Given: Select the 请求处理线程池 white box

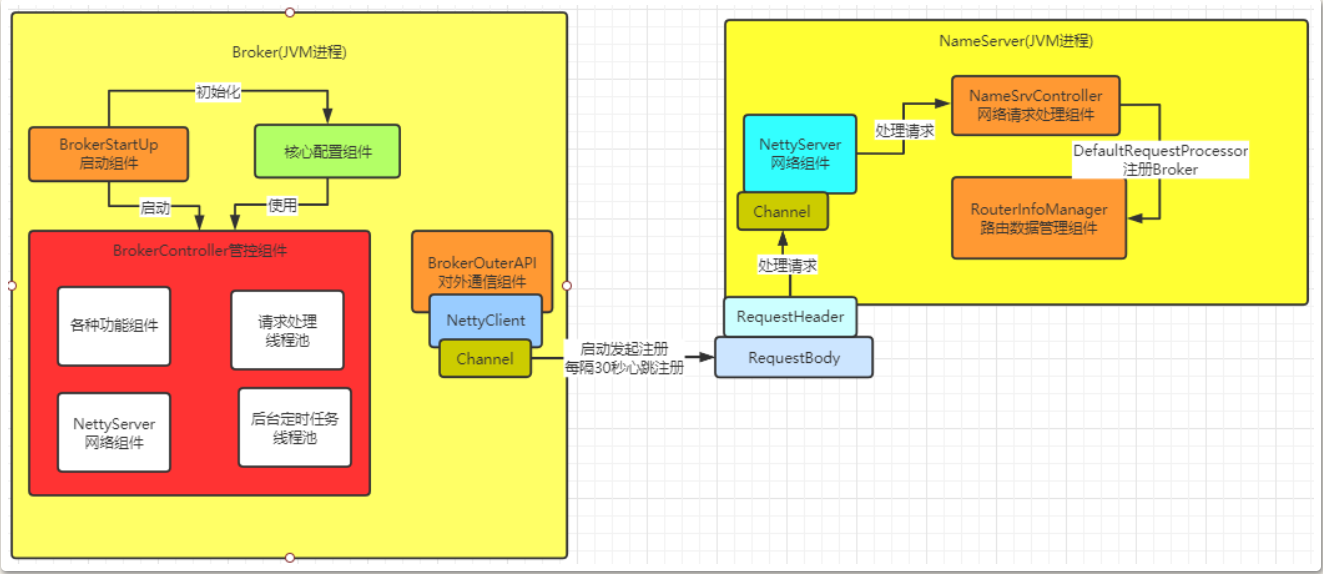Looking at the screenshot, I should click(x=287, y=331).
